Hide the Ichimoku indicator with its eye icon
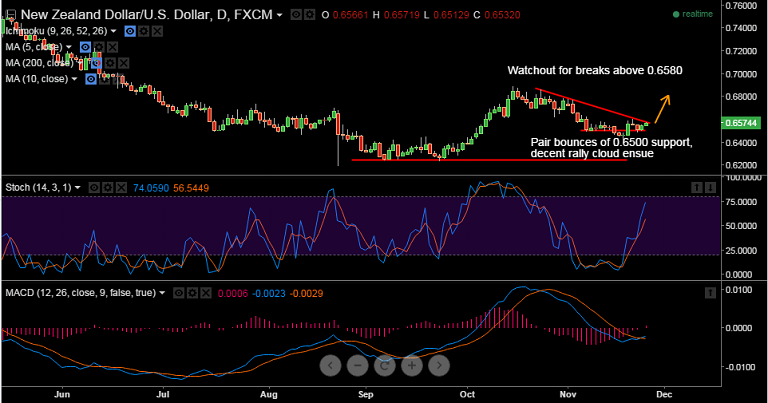 (130, 31)
